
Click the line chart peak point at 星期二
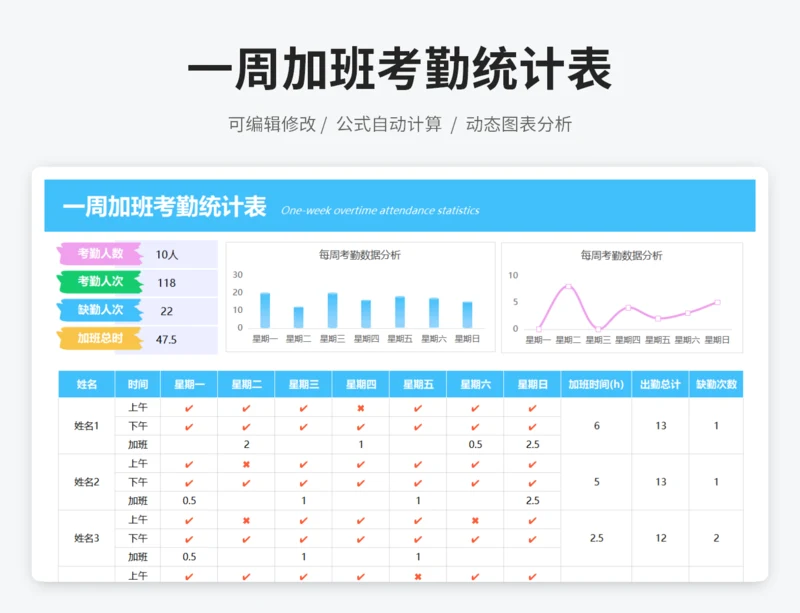click(568, 287)
